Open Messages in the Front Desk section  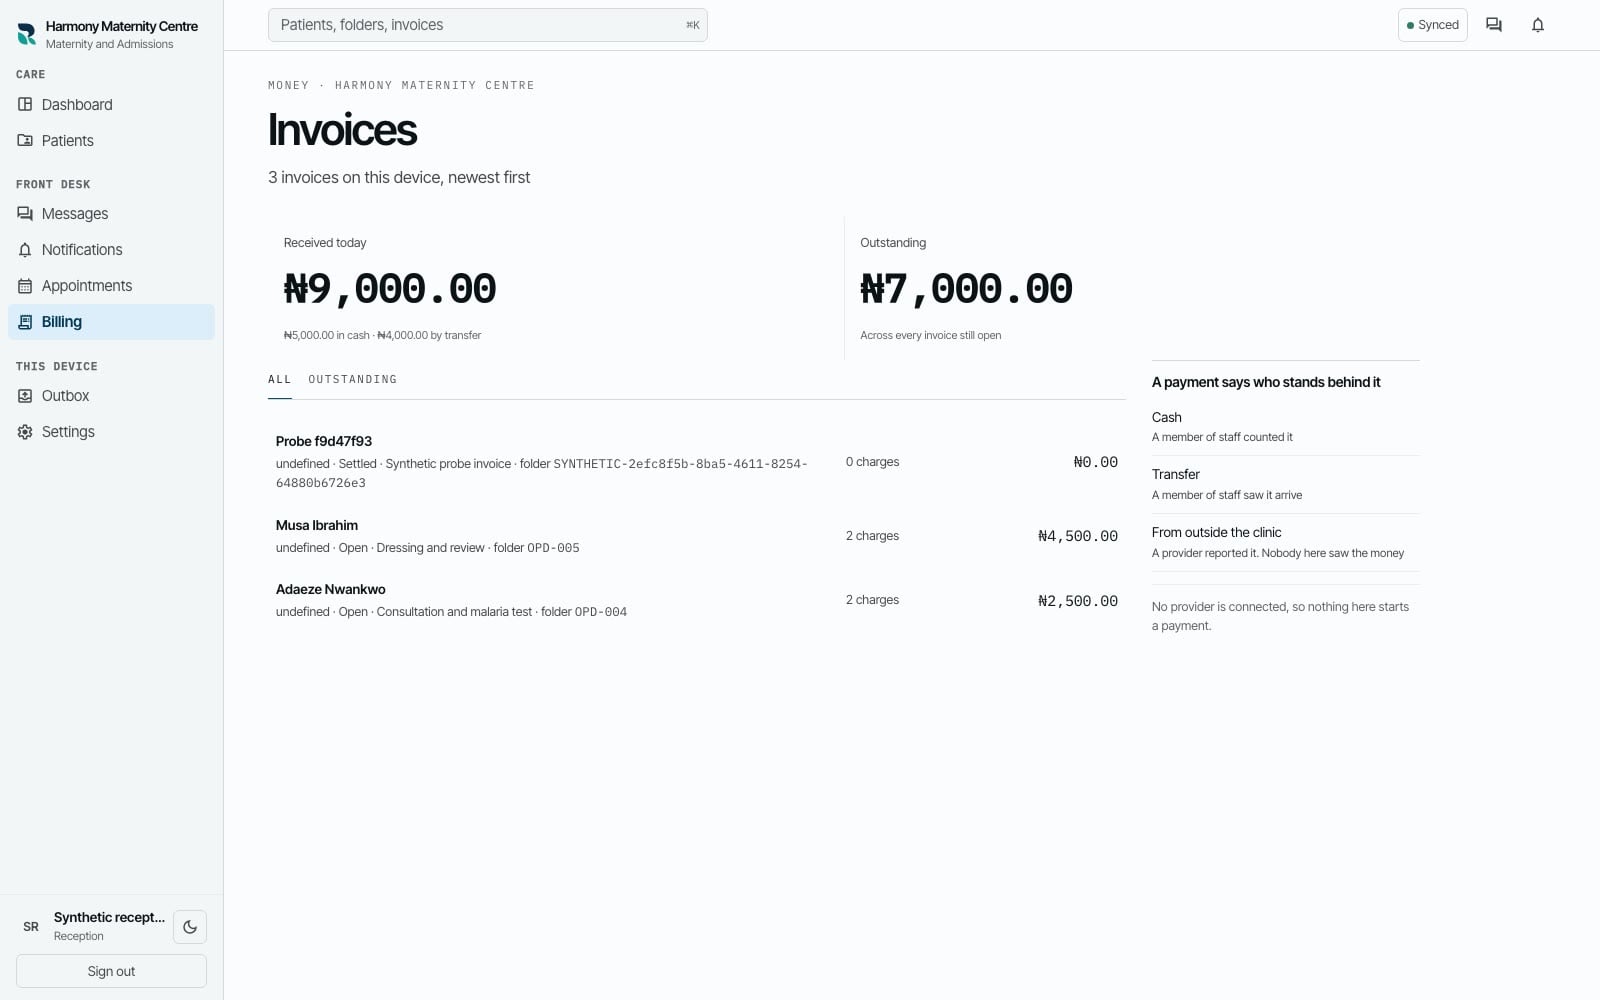[x=111, y=214]
